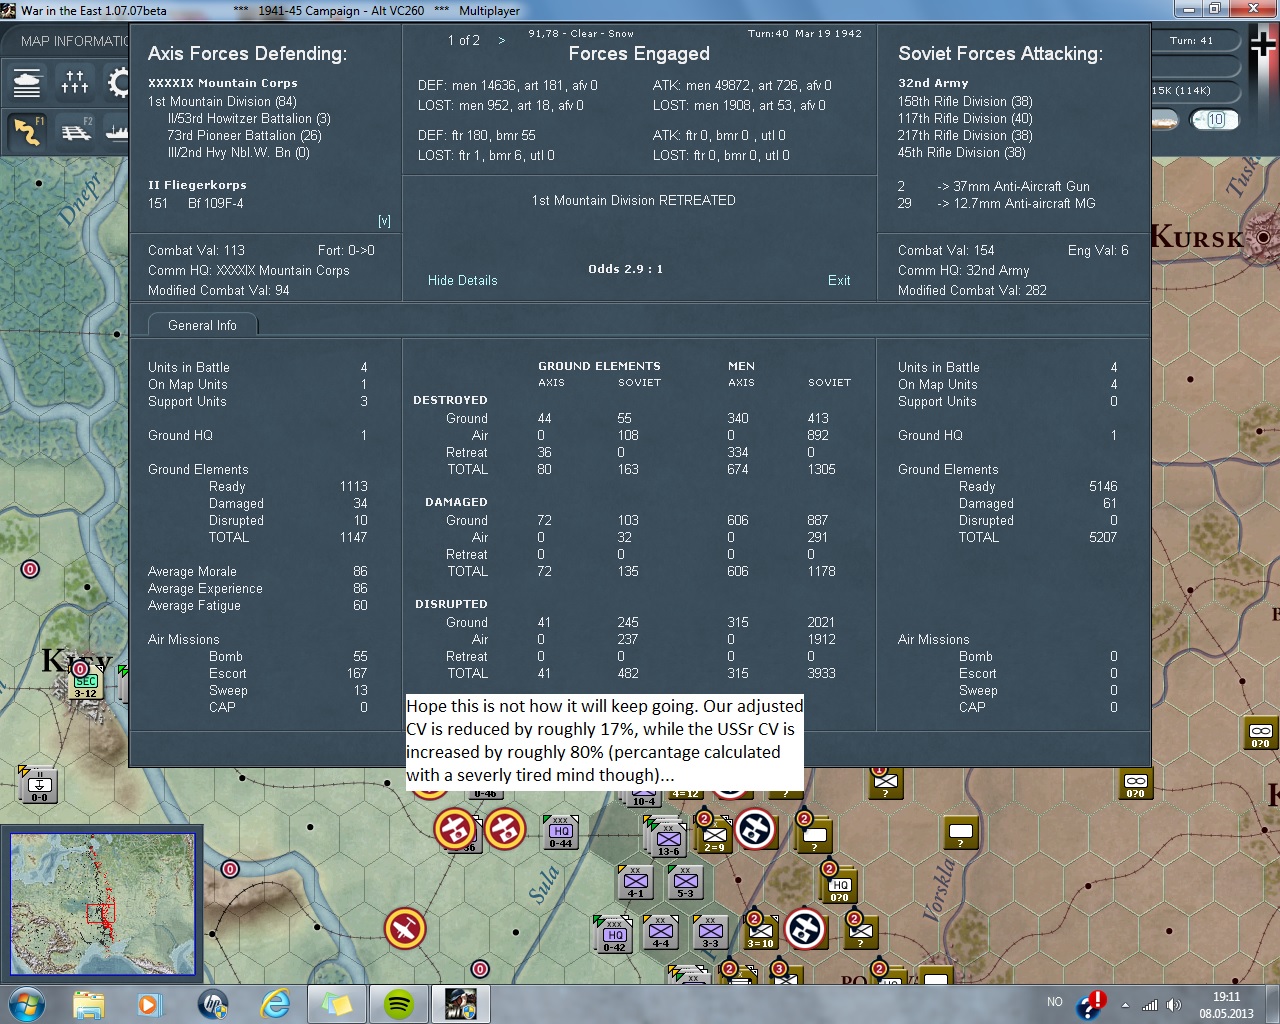Viewport: 1280px width, 1024px height.
Task: Open the volume control tray icon
Action: coord(1174,1004)
